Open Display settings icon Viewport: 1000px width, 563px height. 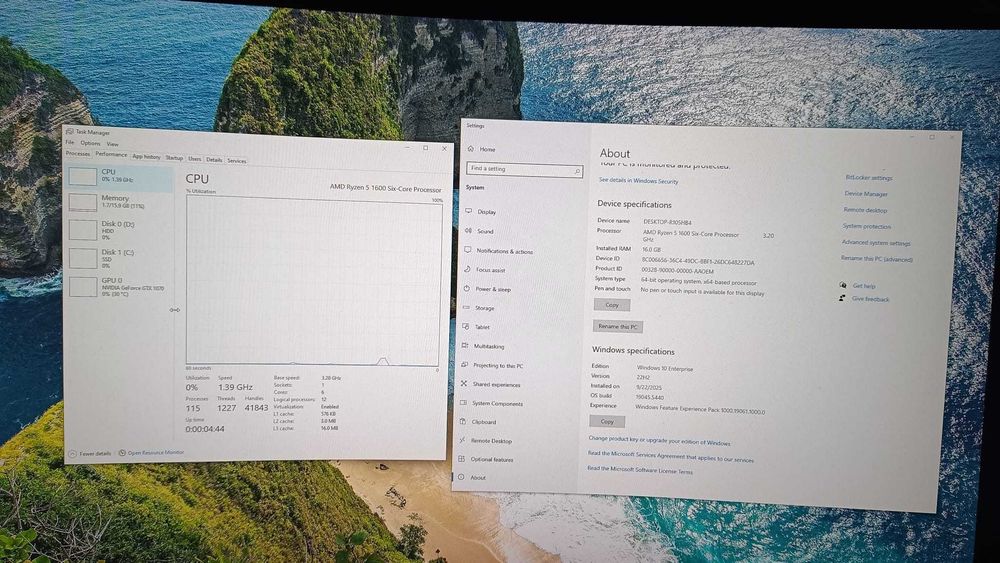tap(468, 211)
